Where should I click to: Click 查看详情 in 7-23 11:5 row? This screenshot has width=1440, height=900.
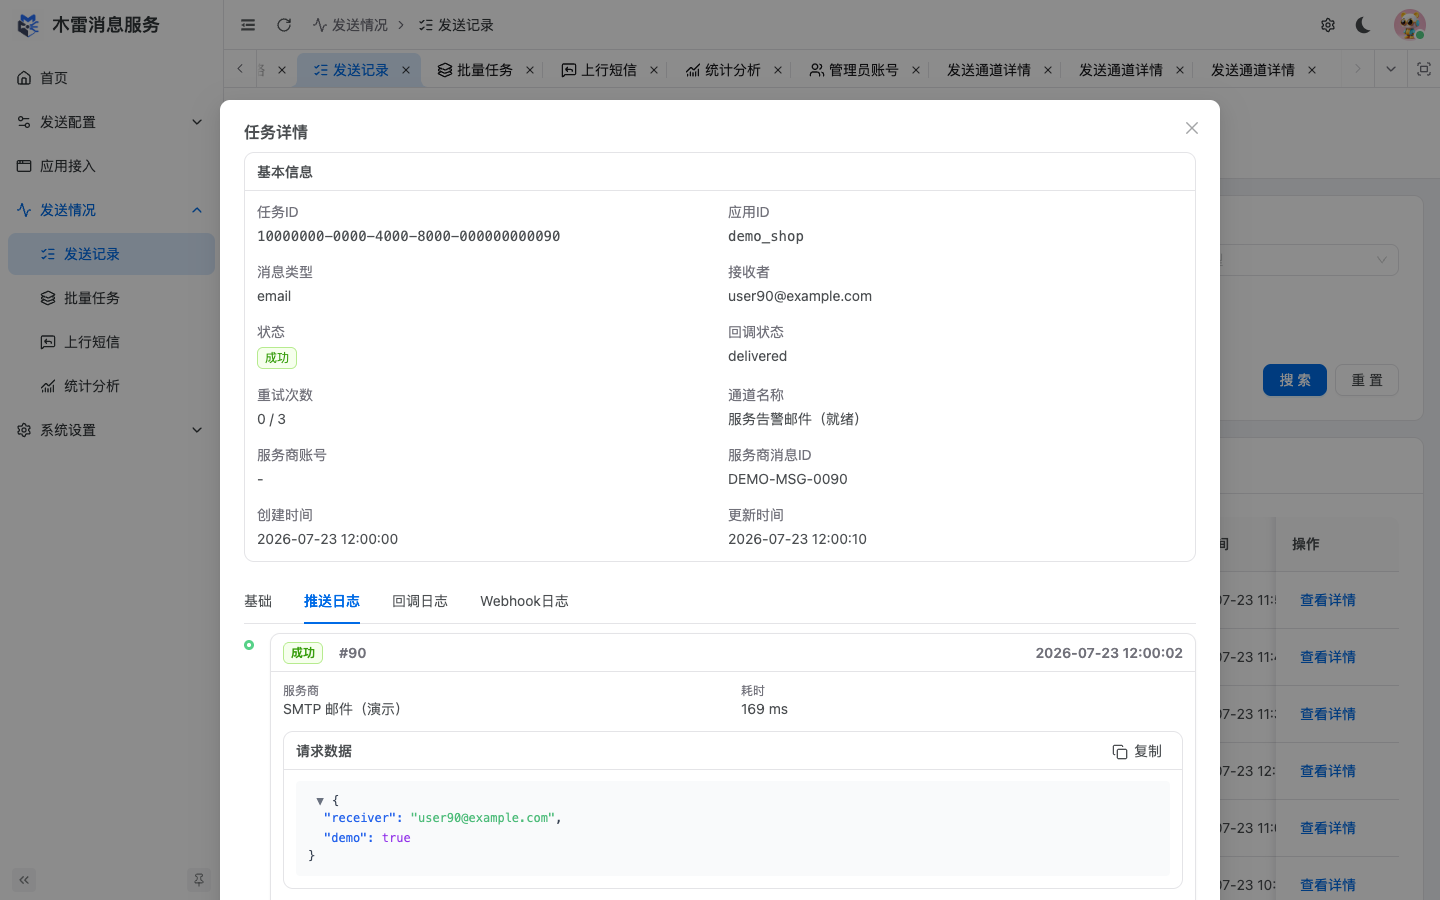tap(1328, 600)
